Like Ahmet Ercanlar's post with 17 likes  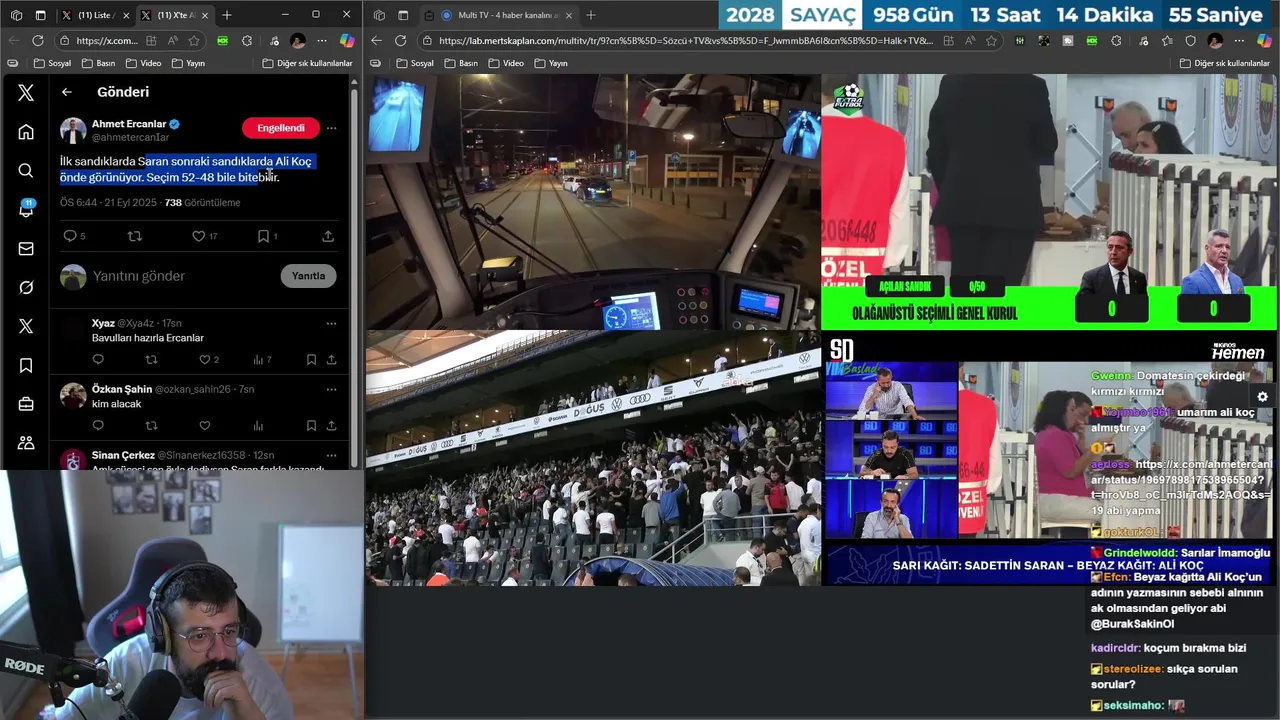coord(198,236)
